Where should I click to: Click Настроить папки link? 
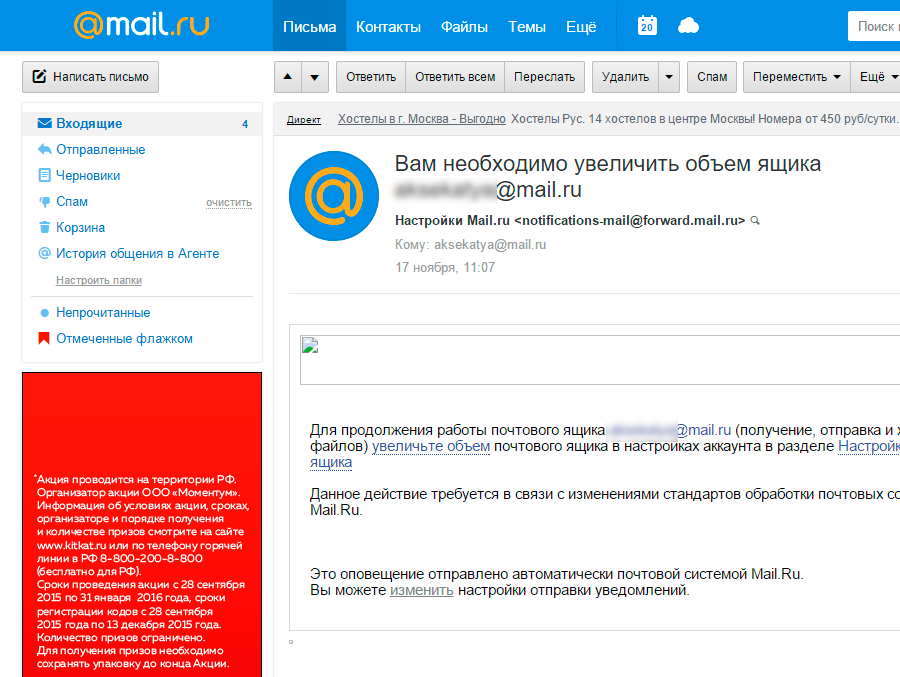(x=99, y=280)
